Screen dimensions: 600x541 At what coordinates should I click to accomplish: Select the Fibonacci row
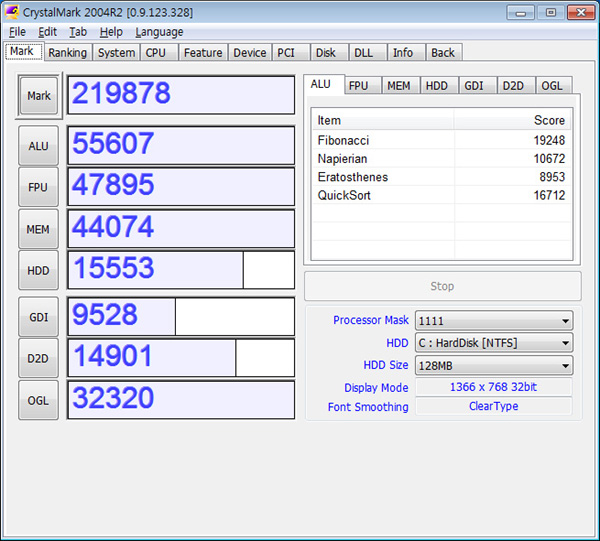tap(442, 140)
